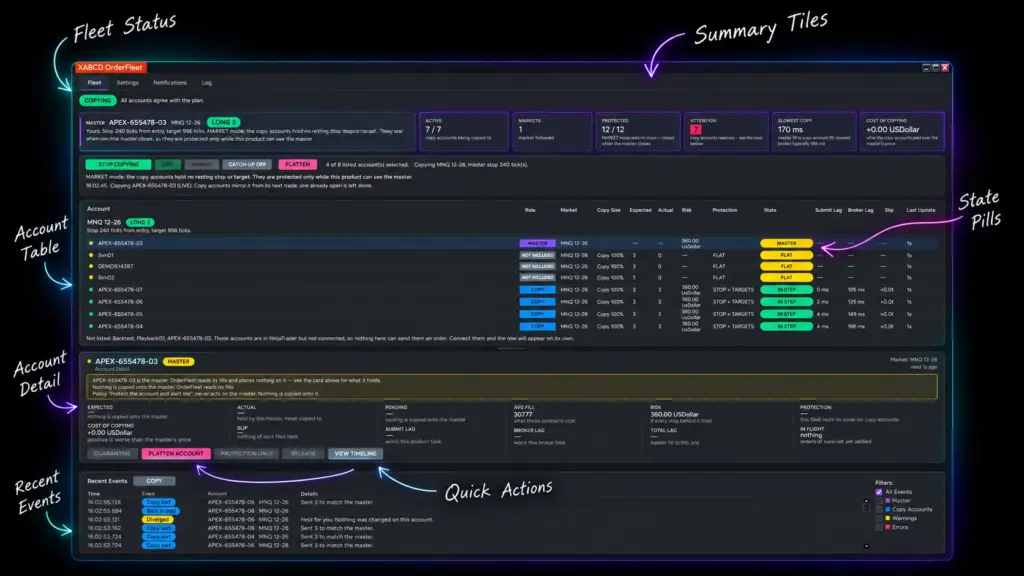Image resolution: width=1024 pixels, height=576 pixels.
Task: Click the RELEASE button
Action: point(303,453)
